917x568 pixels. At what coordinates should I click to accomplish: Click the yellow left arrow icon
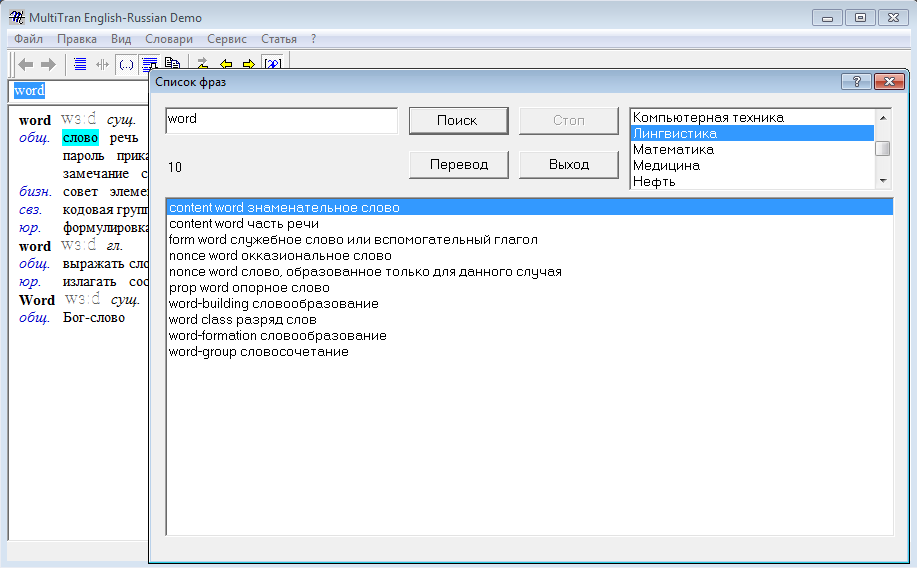[x=226, y=64]
